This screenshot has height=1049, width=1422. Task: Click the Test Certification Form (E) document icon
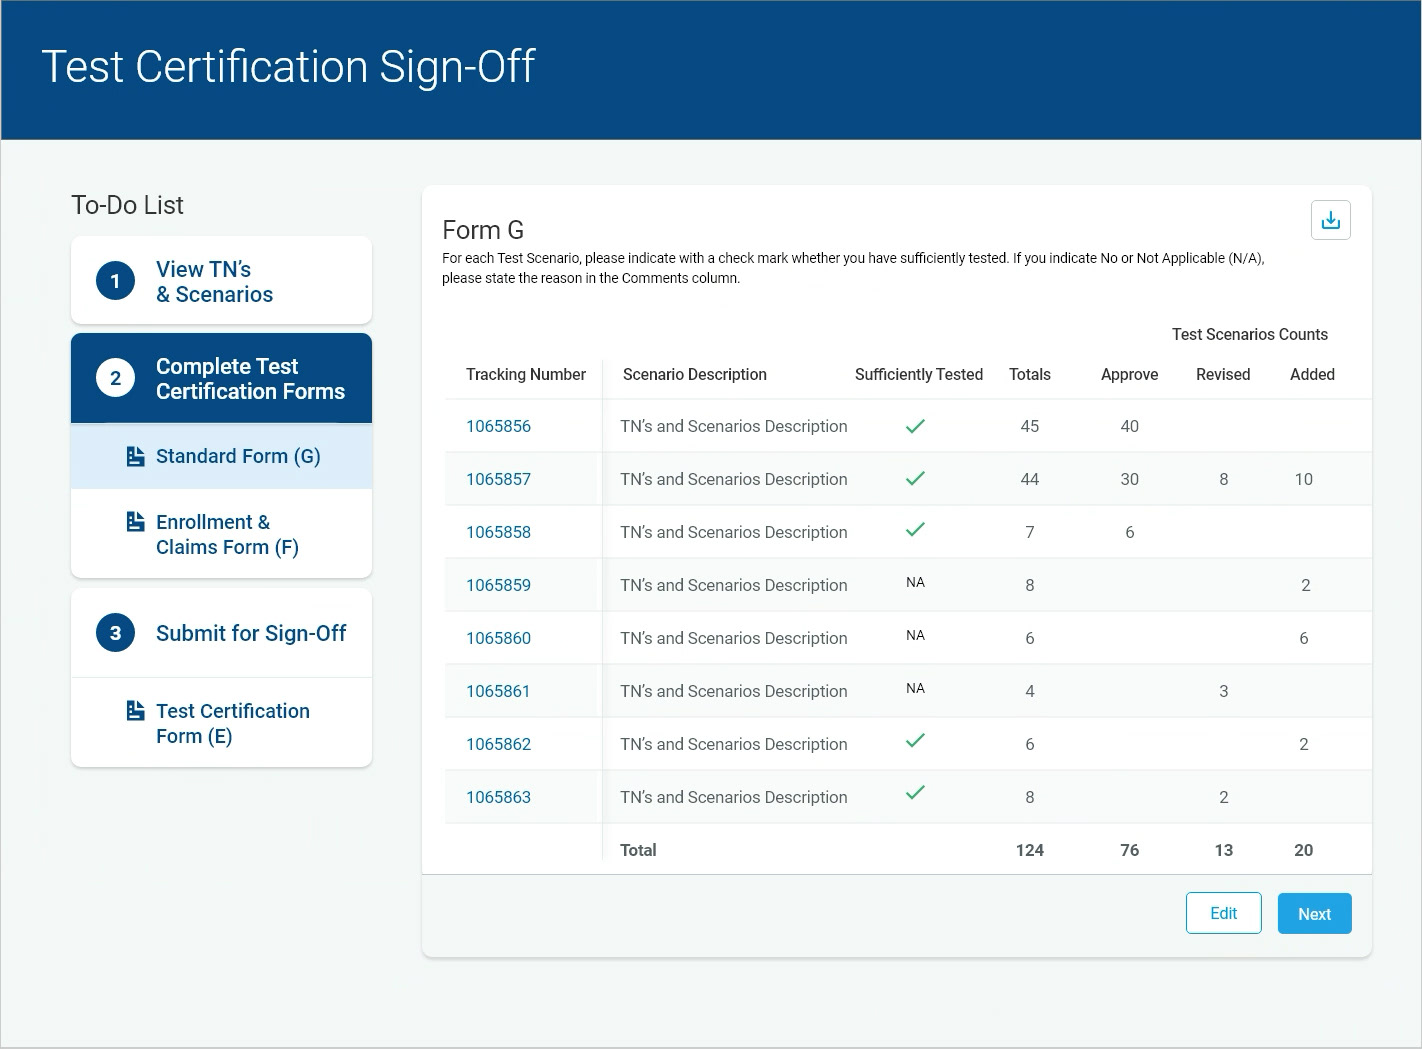(136, 711)
